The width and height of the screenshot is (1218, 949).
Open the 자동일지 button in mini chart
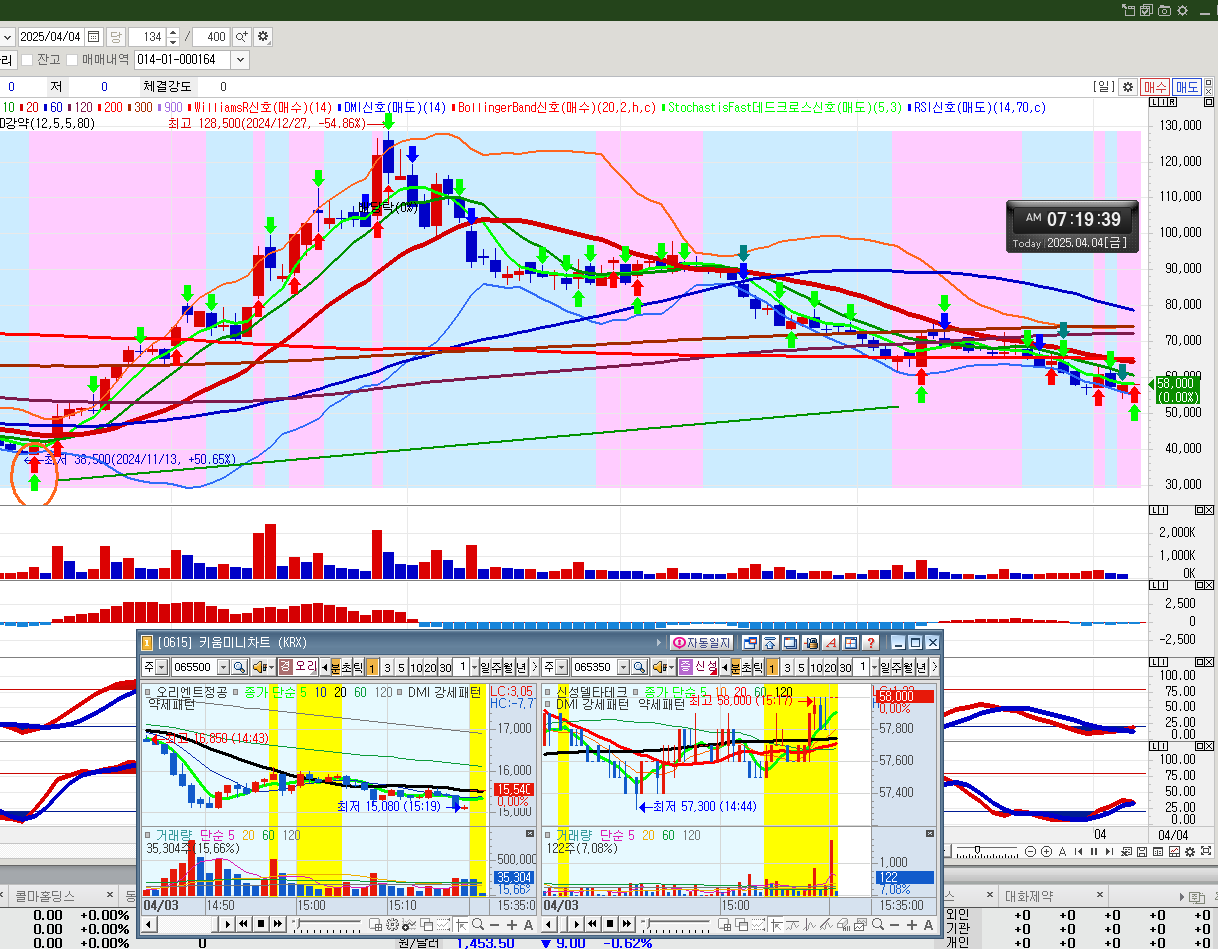(702, 643)
